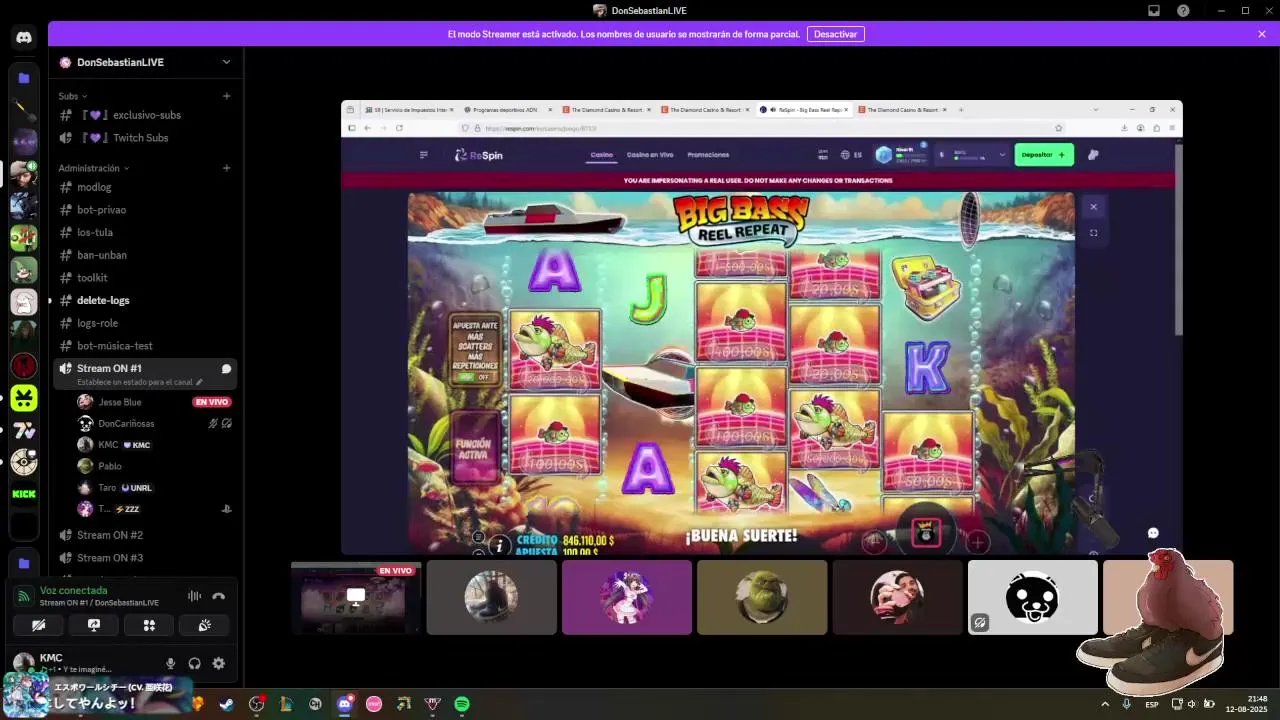Viewport: 1280px width, 720px height.
Task: Toggle game fullscreen icon below X
Action: (1093, 233)
